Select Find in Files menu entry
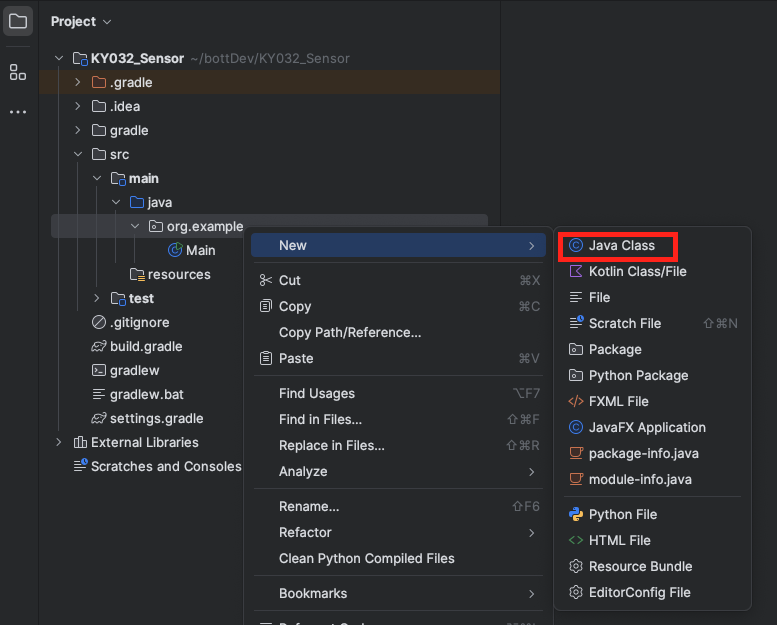Viewport: 777px width, 625px height. pos(398,419)
